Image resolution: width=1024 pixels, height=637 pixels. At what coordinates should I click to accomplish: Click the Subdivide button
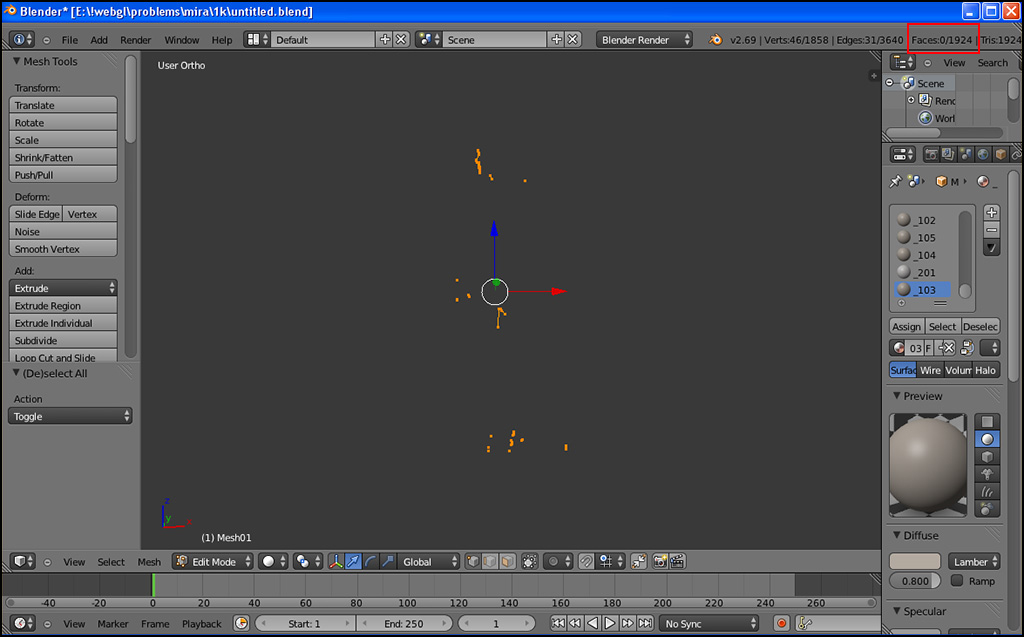(63, 340)
